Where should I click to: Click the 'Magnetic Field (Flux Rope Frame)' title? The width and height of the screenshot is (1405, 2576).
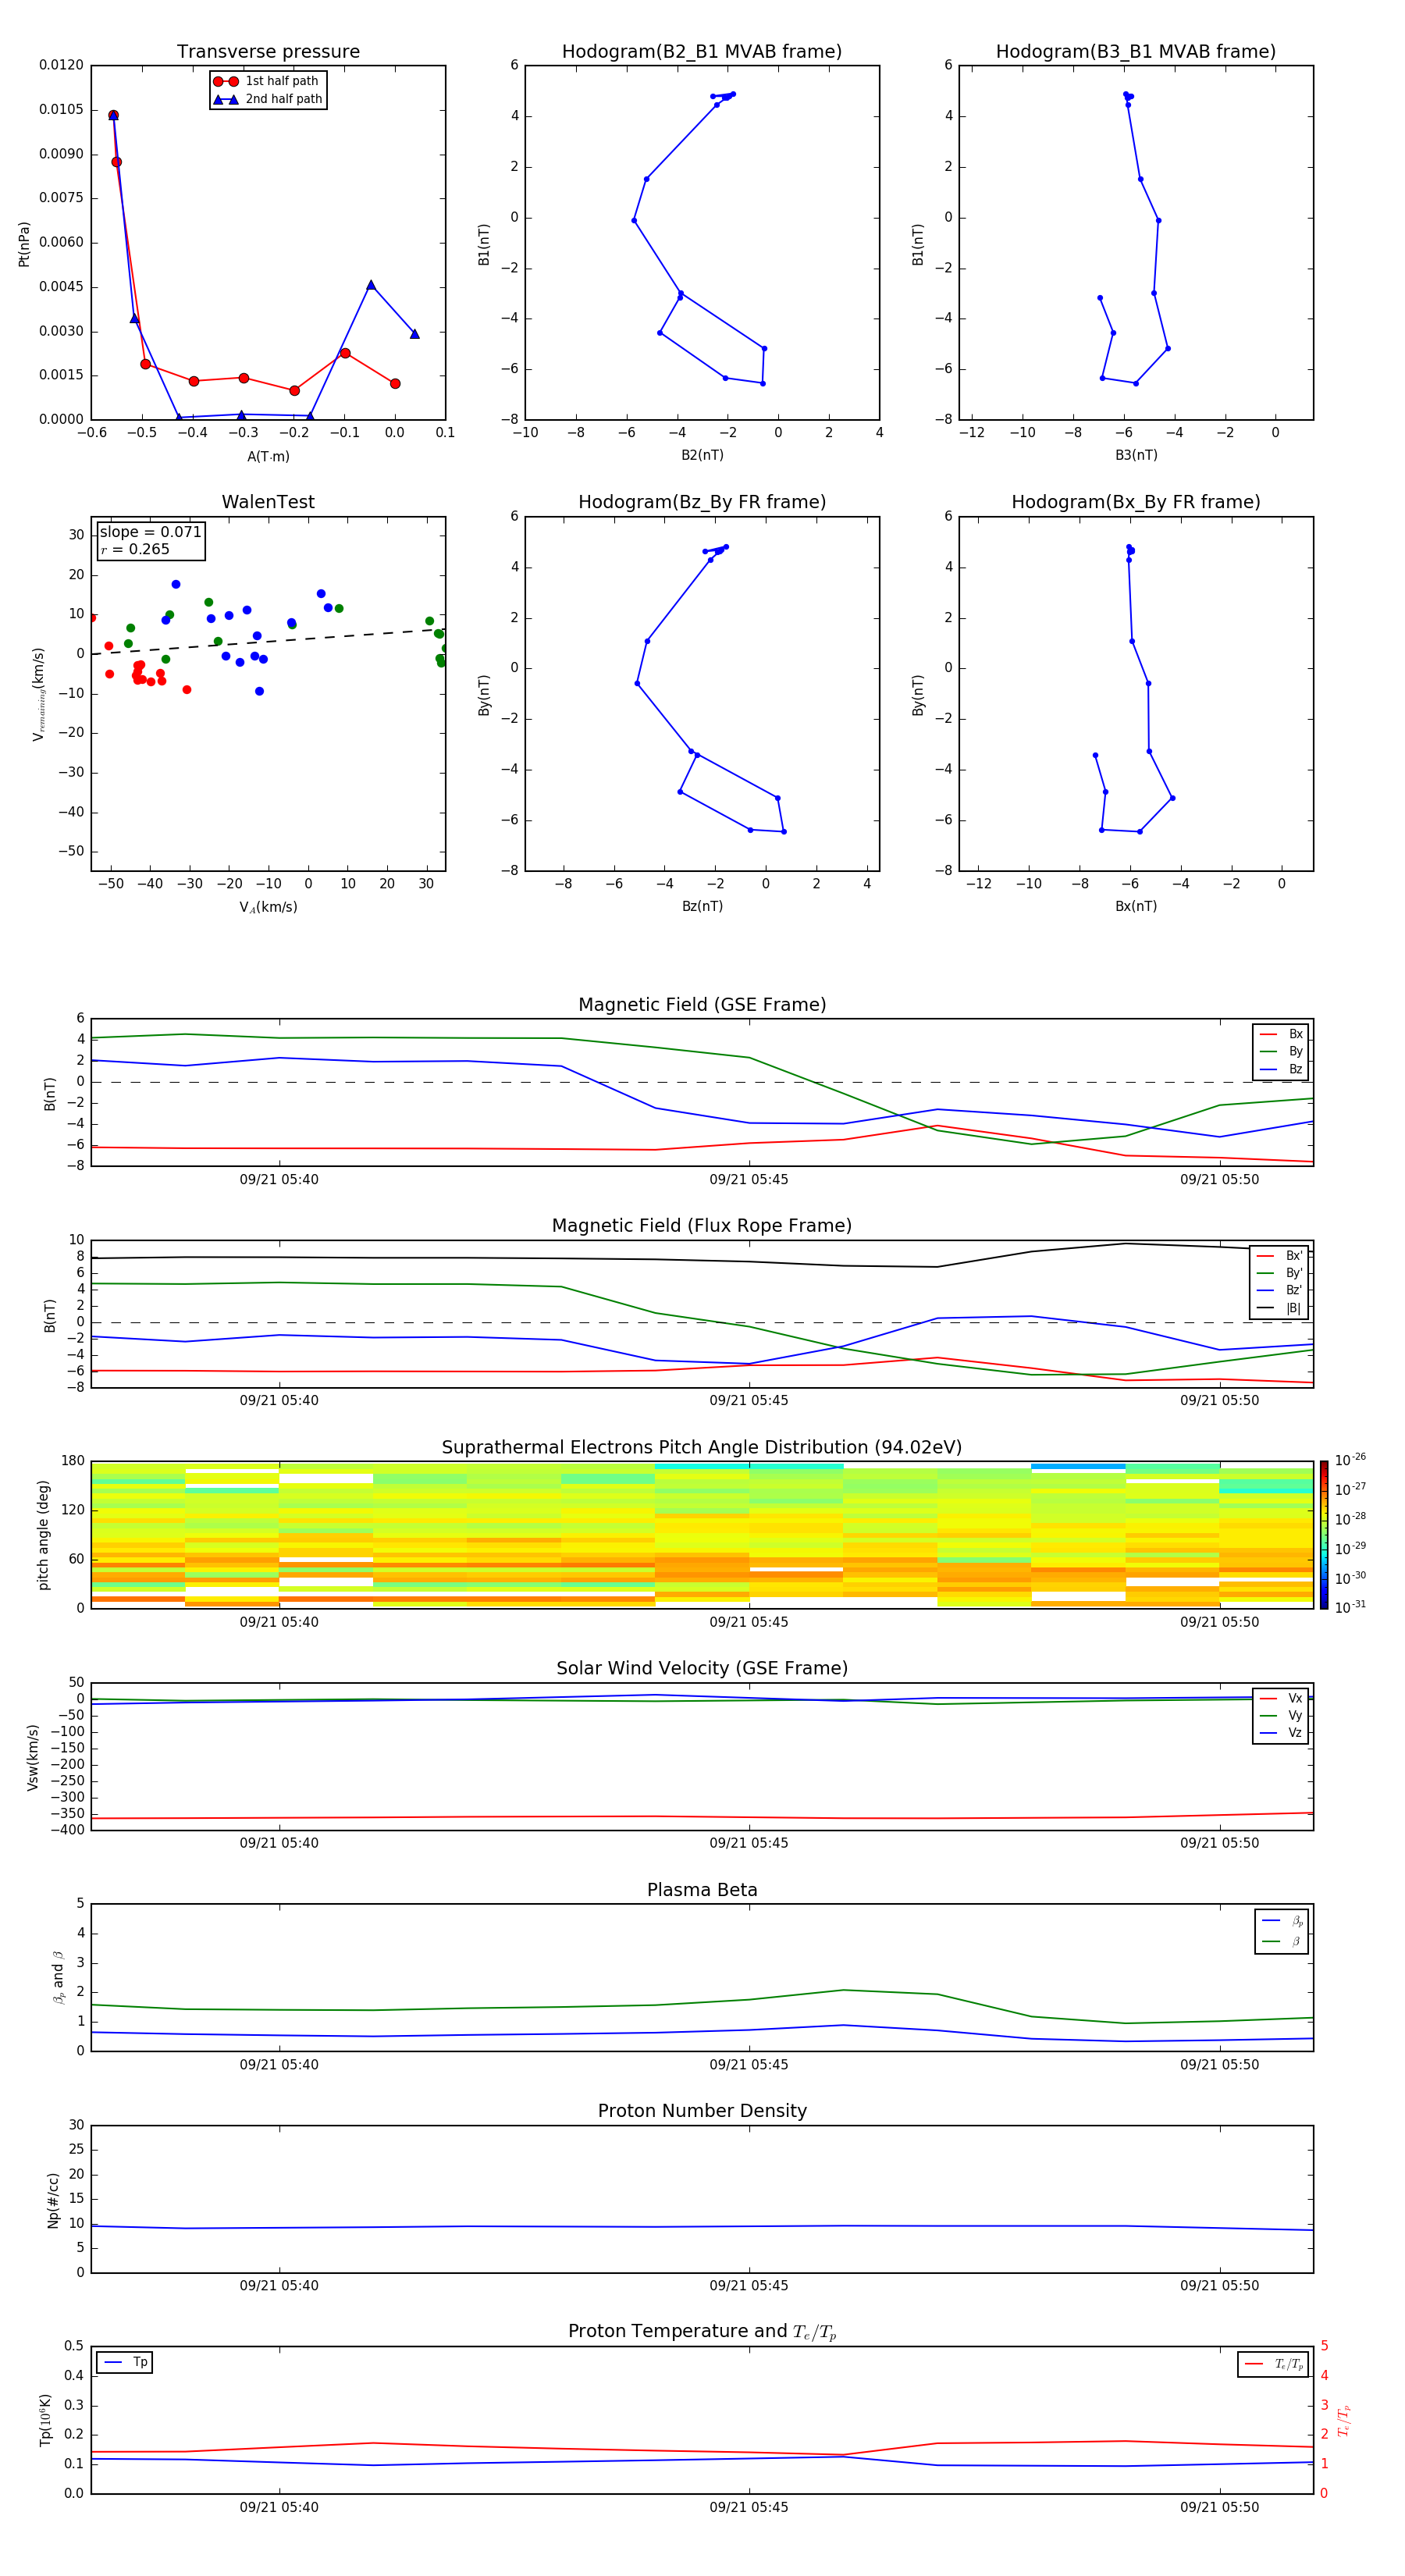pyautogui.click(x=702, y=1226)
